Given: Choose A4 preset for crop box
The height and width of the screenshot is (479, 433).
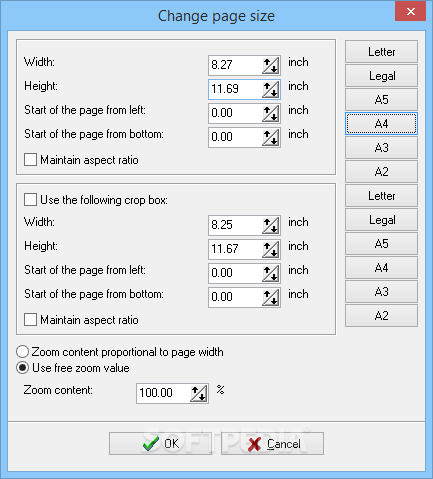Looking at the screenshot, I should pyautogui.click(x=381, y=268).
